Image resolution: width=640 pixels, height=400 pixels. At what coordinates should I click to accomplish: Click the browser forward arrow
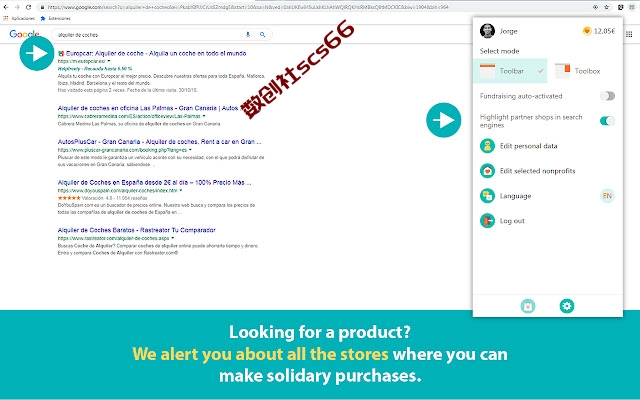(17, 7)
